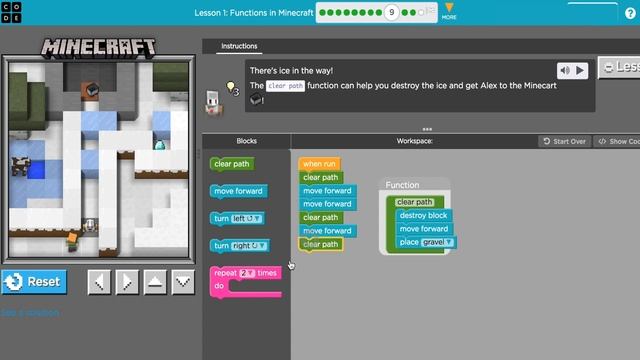The height and width of the screenshot is (360, 640).
Task: Open the turn left direction dropdown
Action: coord(246,219)
